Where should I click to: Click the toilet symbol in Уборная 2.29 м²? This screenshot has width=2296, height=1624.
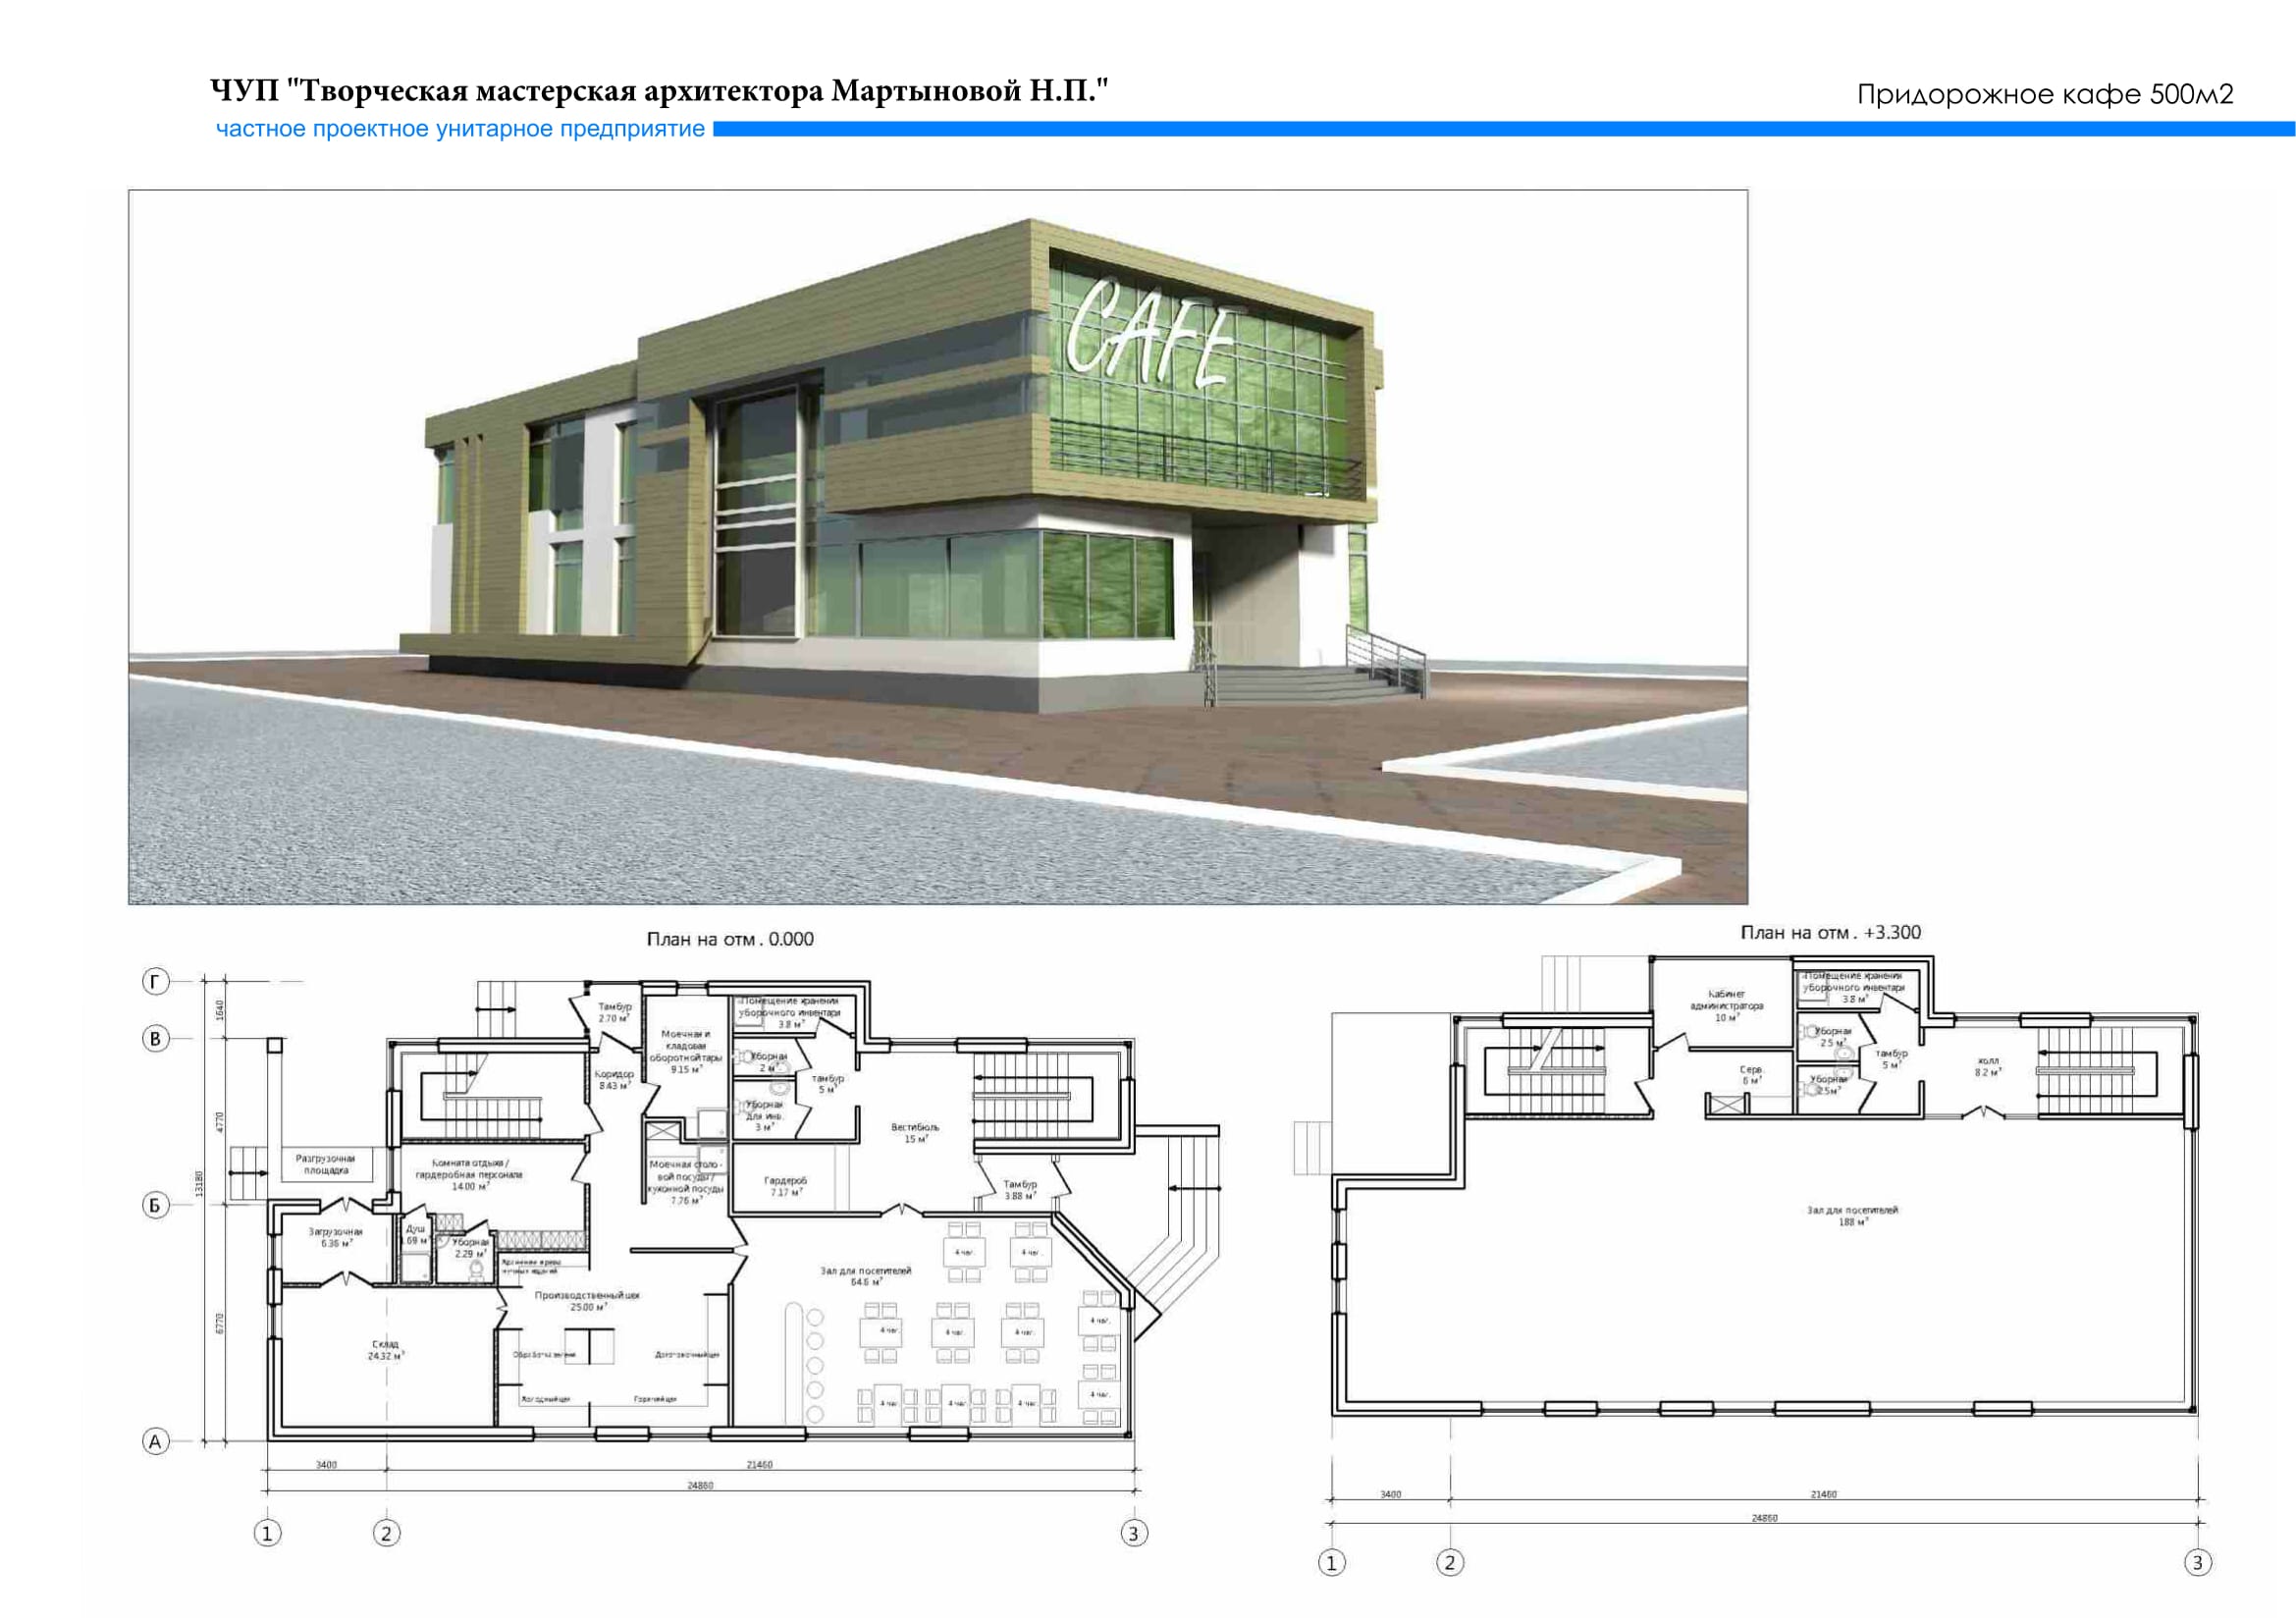pyautogui.click(x=477, y=1270)
